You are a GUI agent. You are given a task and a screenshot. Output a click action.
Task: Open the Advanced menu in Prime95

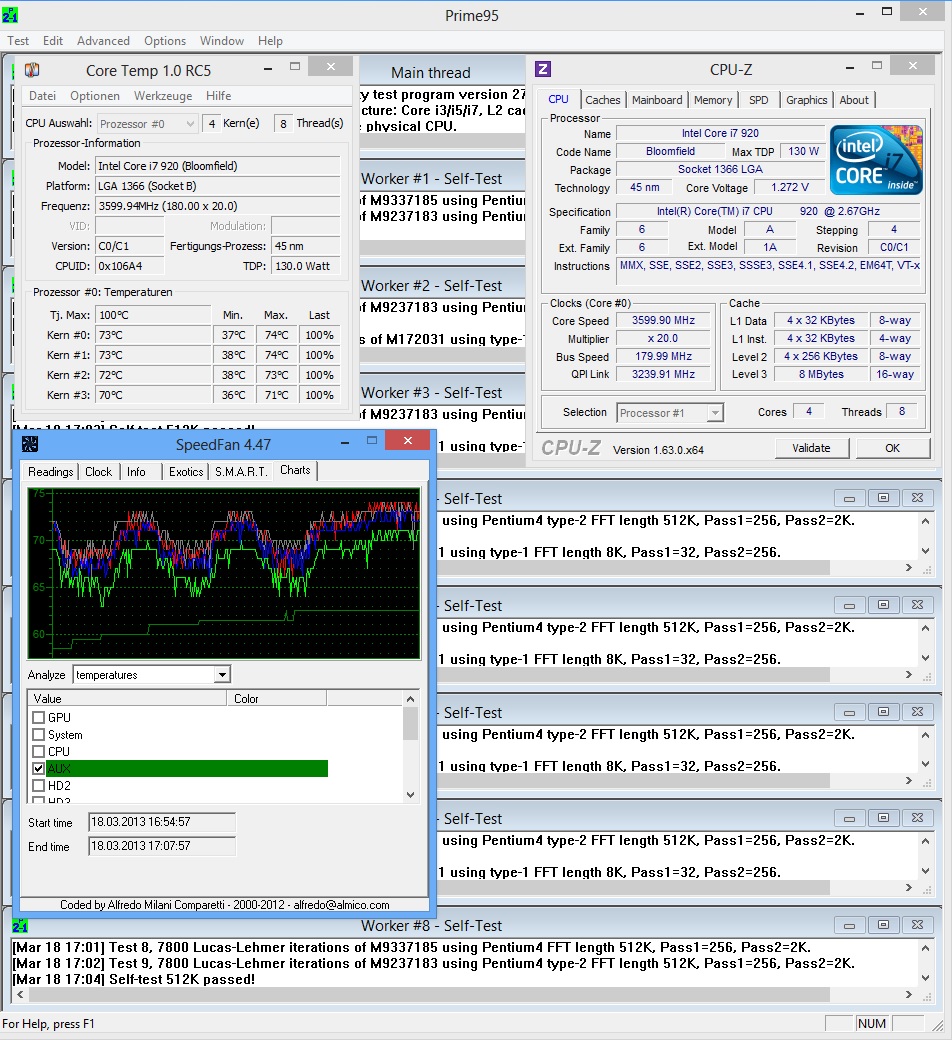103,40
